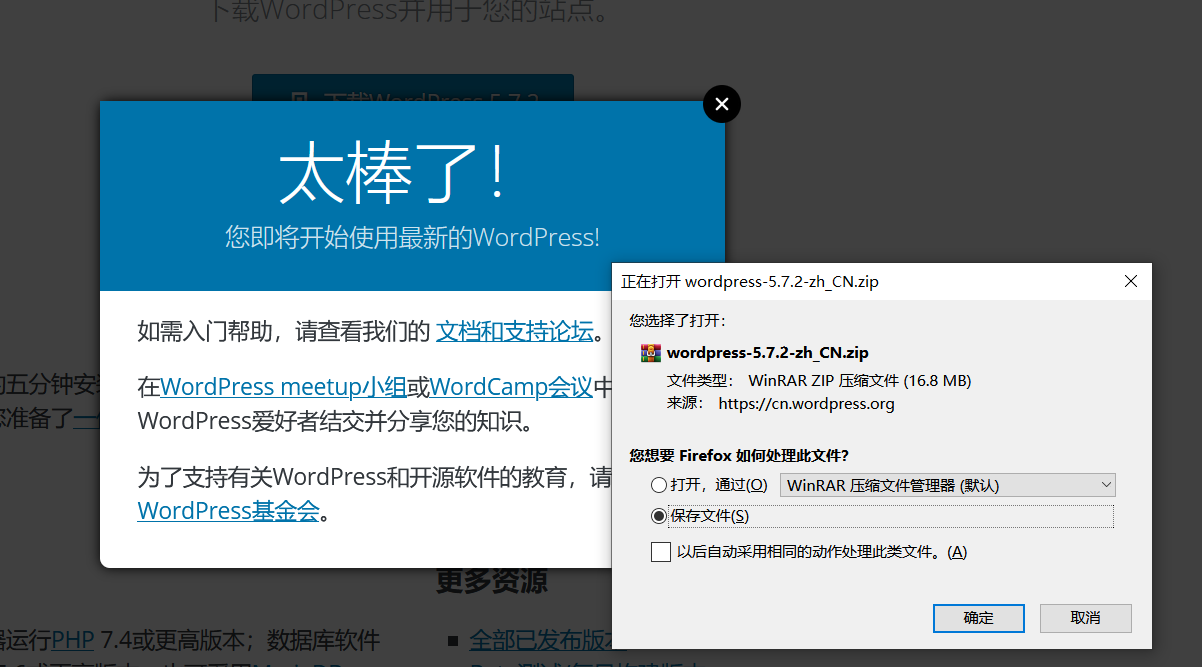1202x667 pixels.
Task: Click the dropdown arrow next to WinRAR option
Action: pyautogui.click(x=1105, y=484)
